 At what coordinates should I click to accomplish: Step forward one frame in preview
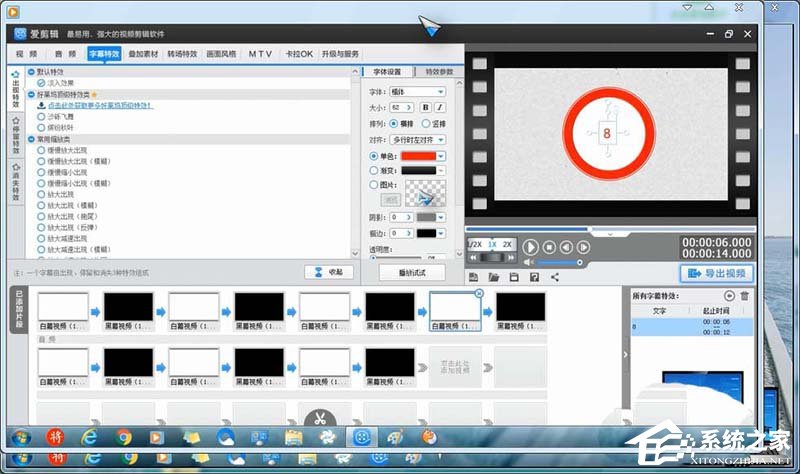tap(583, 247)
